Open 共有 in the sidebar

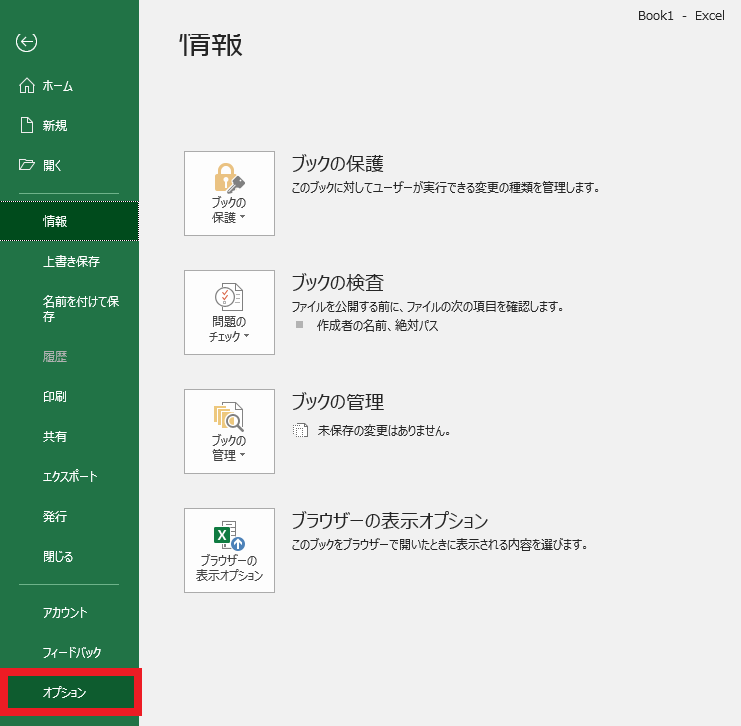[x=69, y=436]
